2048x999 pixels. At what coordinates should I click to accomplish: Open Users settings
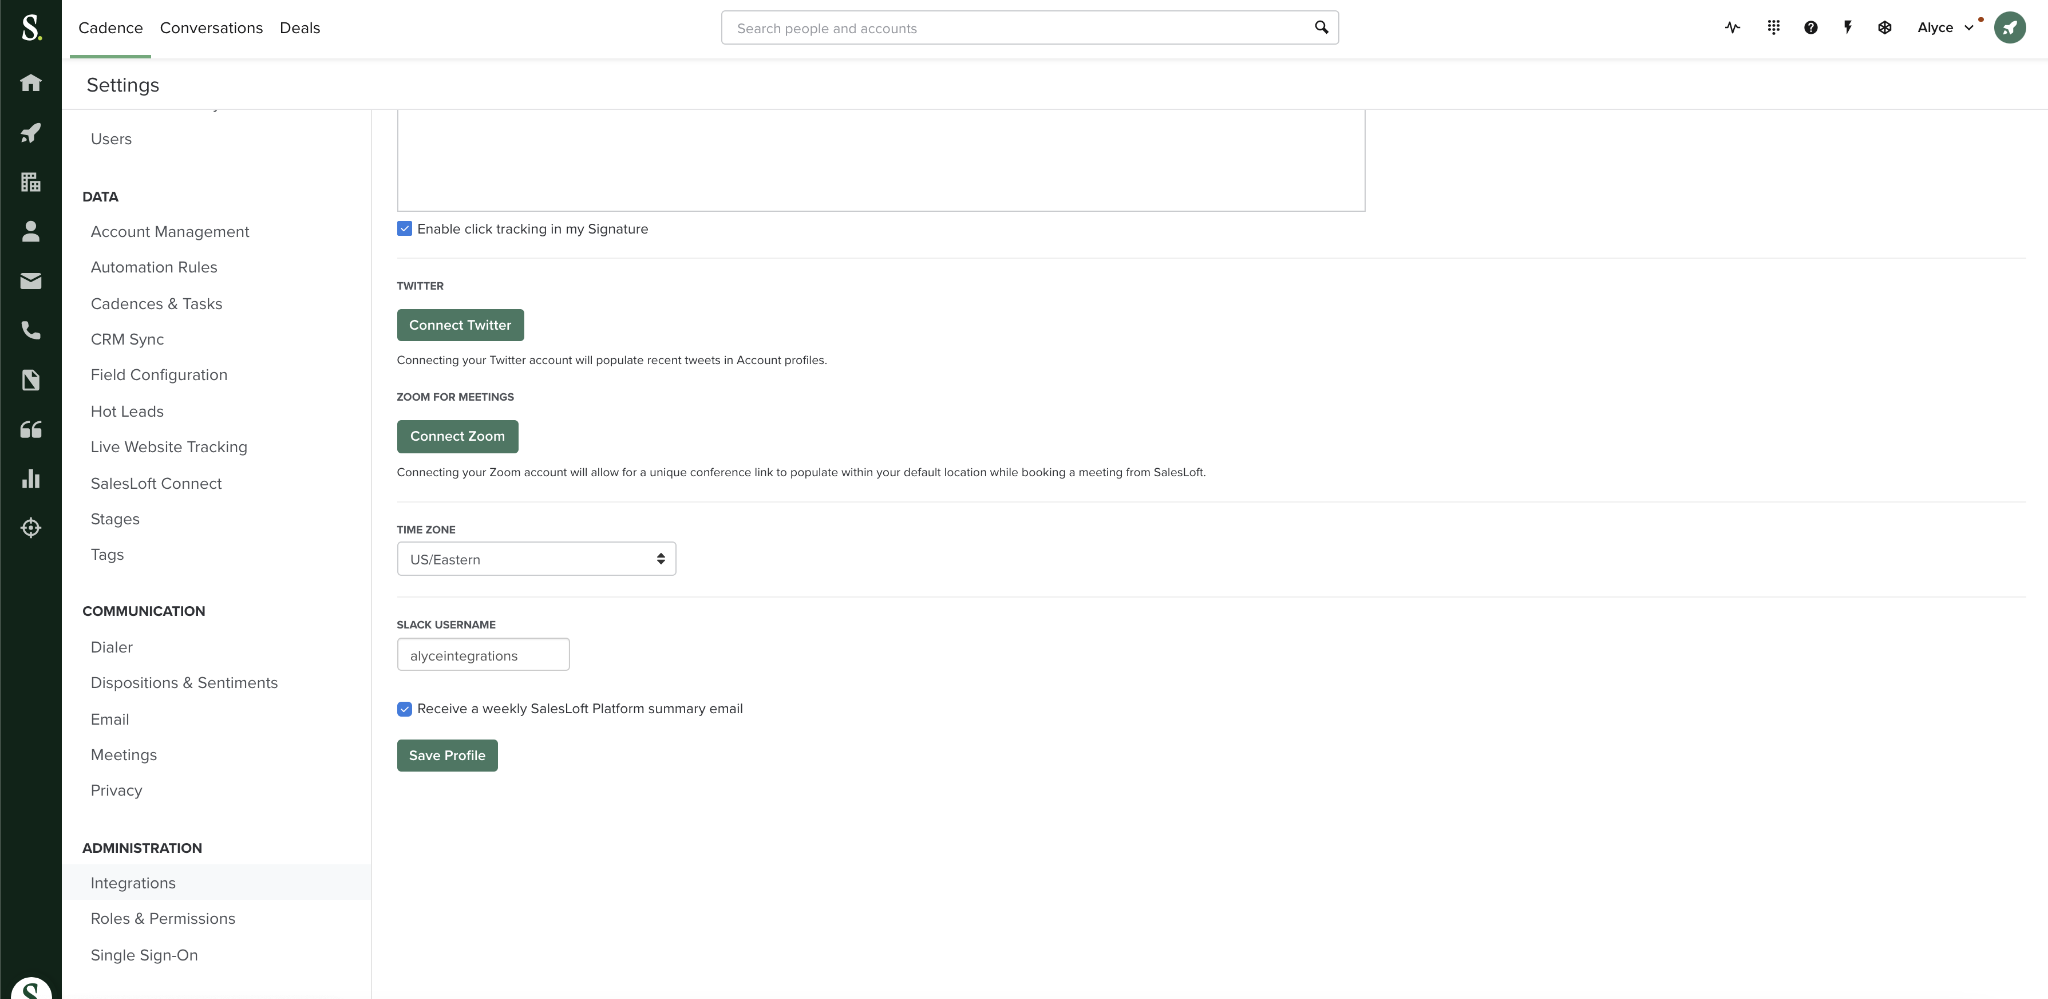111,139
